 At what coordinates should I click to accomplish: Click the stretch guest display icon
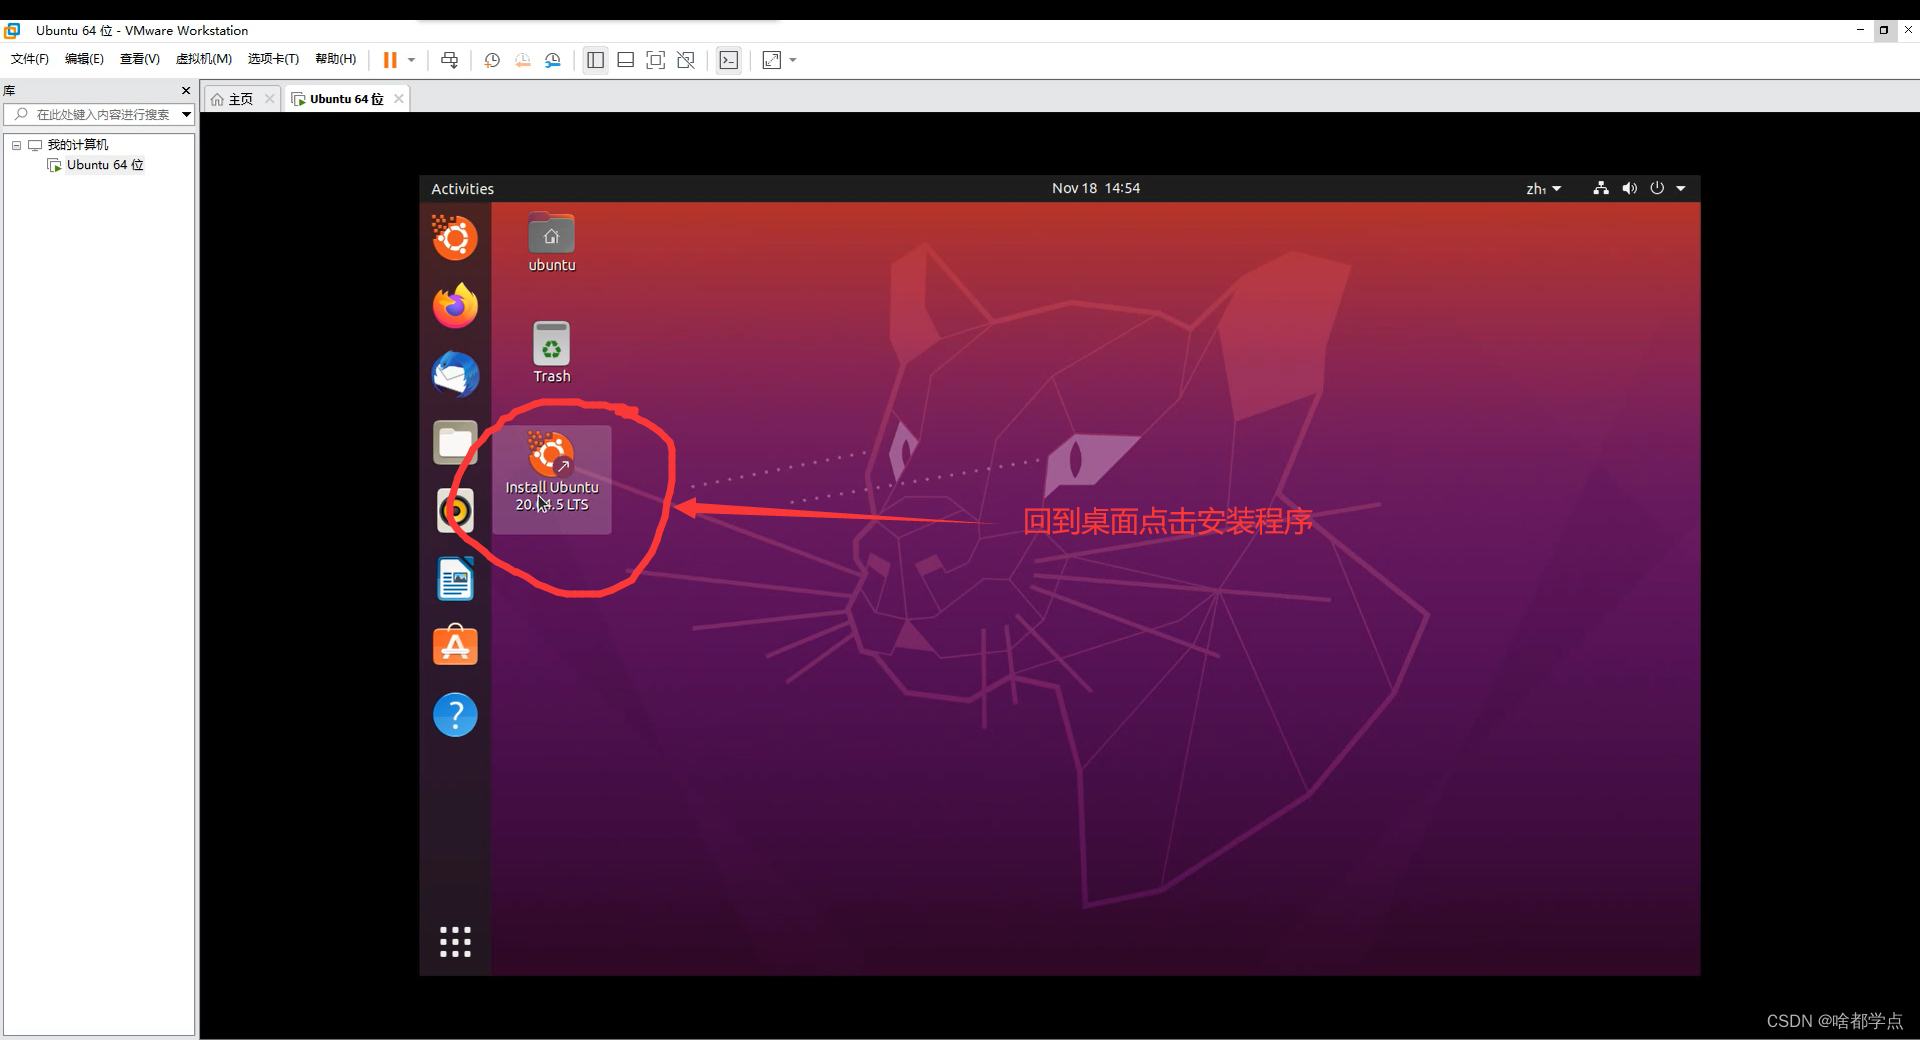click(772, 60)
